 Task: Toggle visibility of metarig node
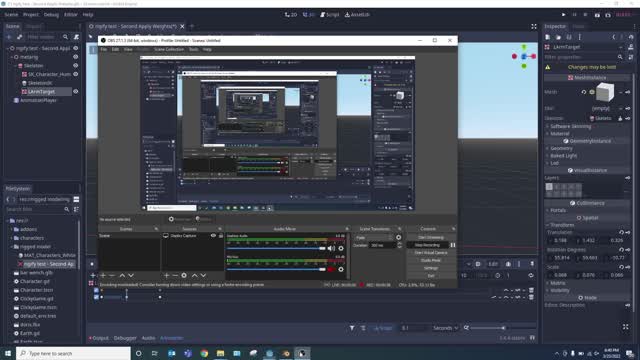[x=76, y=57]
